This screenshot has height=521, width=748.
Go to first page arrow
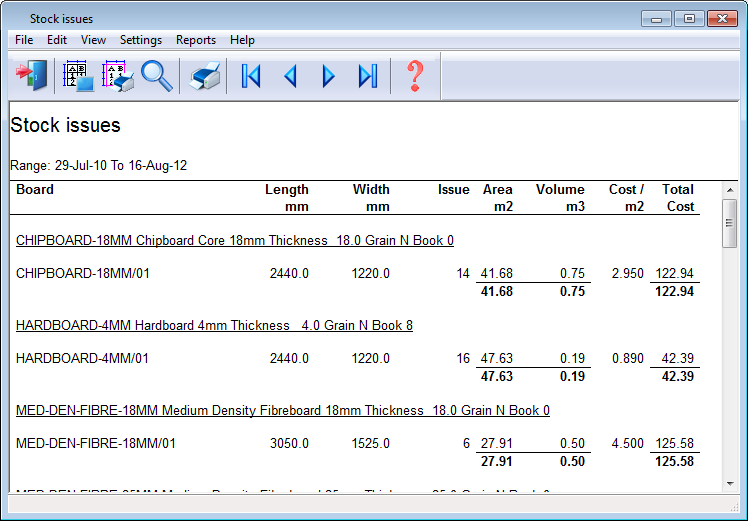pos(251,76)
